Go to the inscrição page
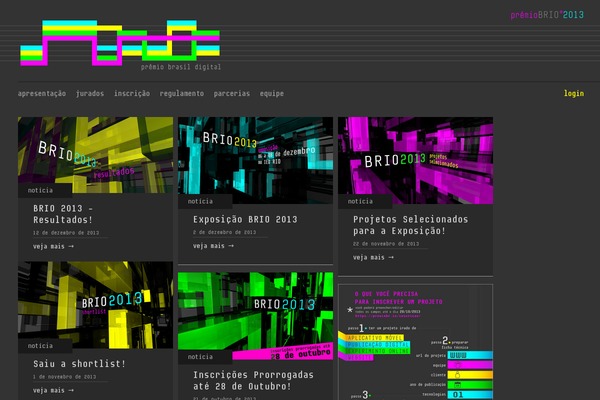The image size is (600, 400). coord(132,93)
